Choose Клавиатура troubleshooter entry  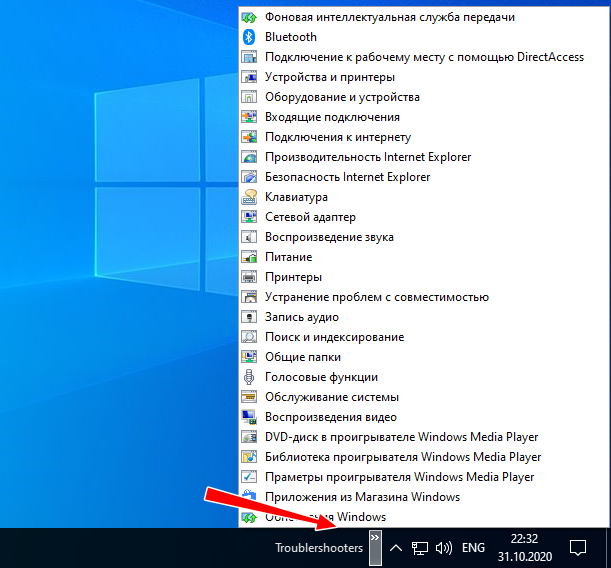click(x=296, y=197)
